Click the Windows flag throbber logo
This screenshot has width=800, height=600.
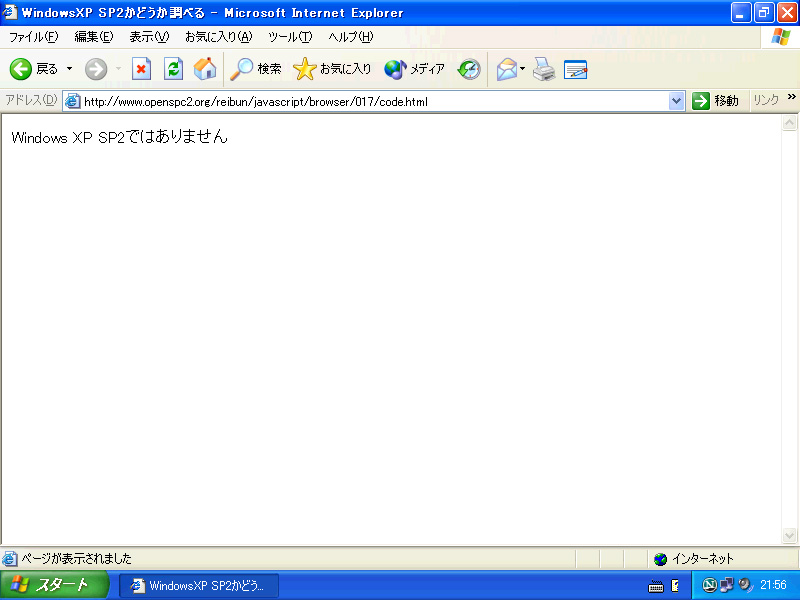click(x=781, y=37)
